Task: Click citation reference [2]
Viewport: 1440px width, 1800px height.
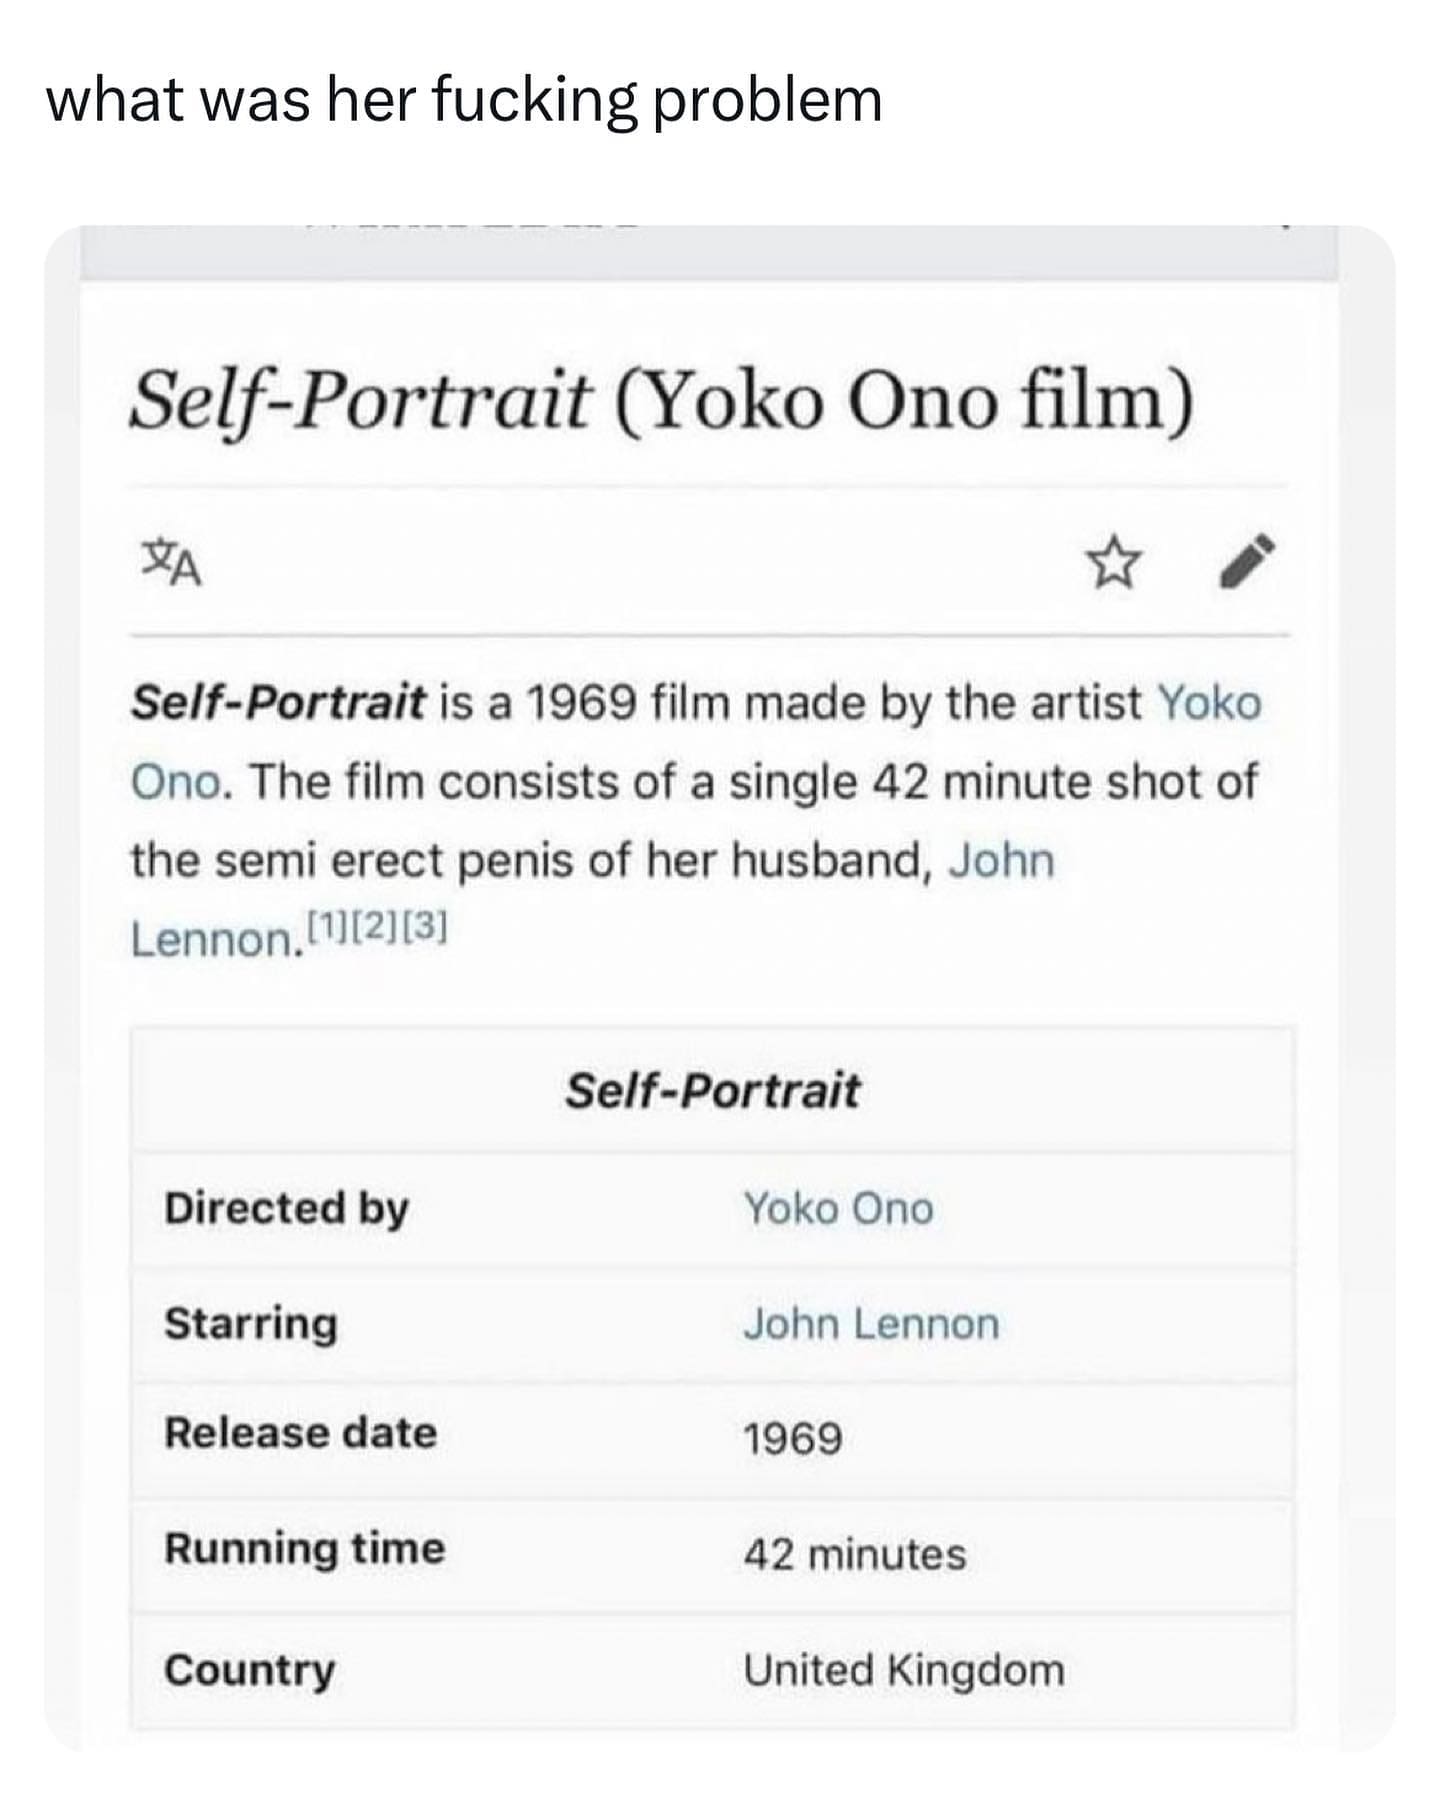Action: [375, 928]
